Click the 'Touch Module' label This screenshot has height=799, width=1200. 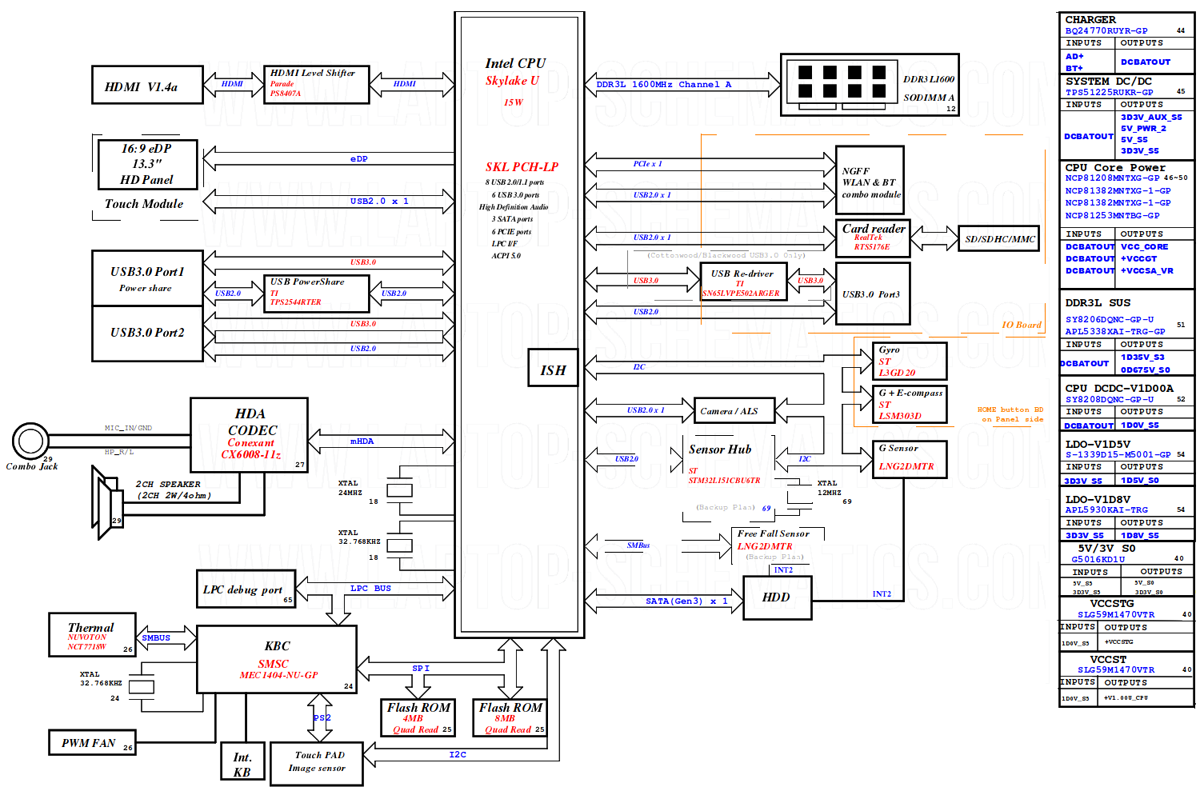pyautogui.click(x=145, y=204)
